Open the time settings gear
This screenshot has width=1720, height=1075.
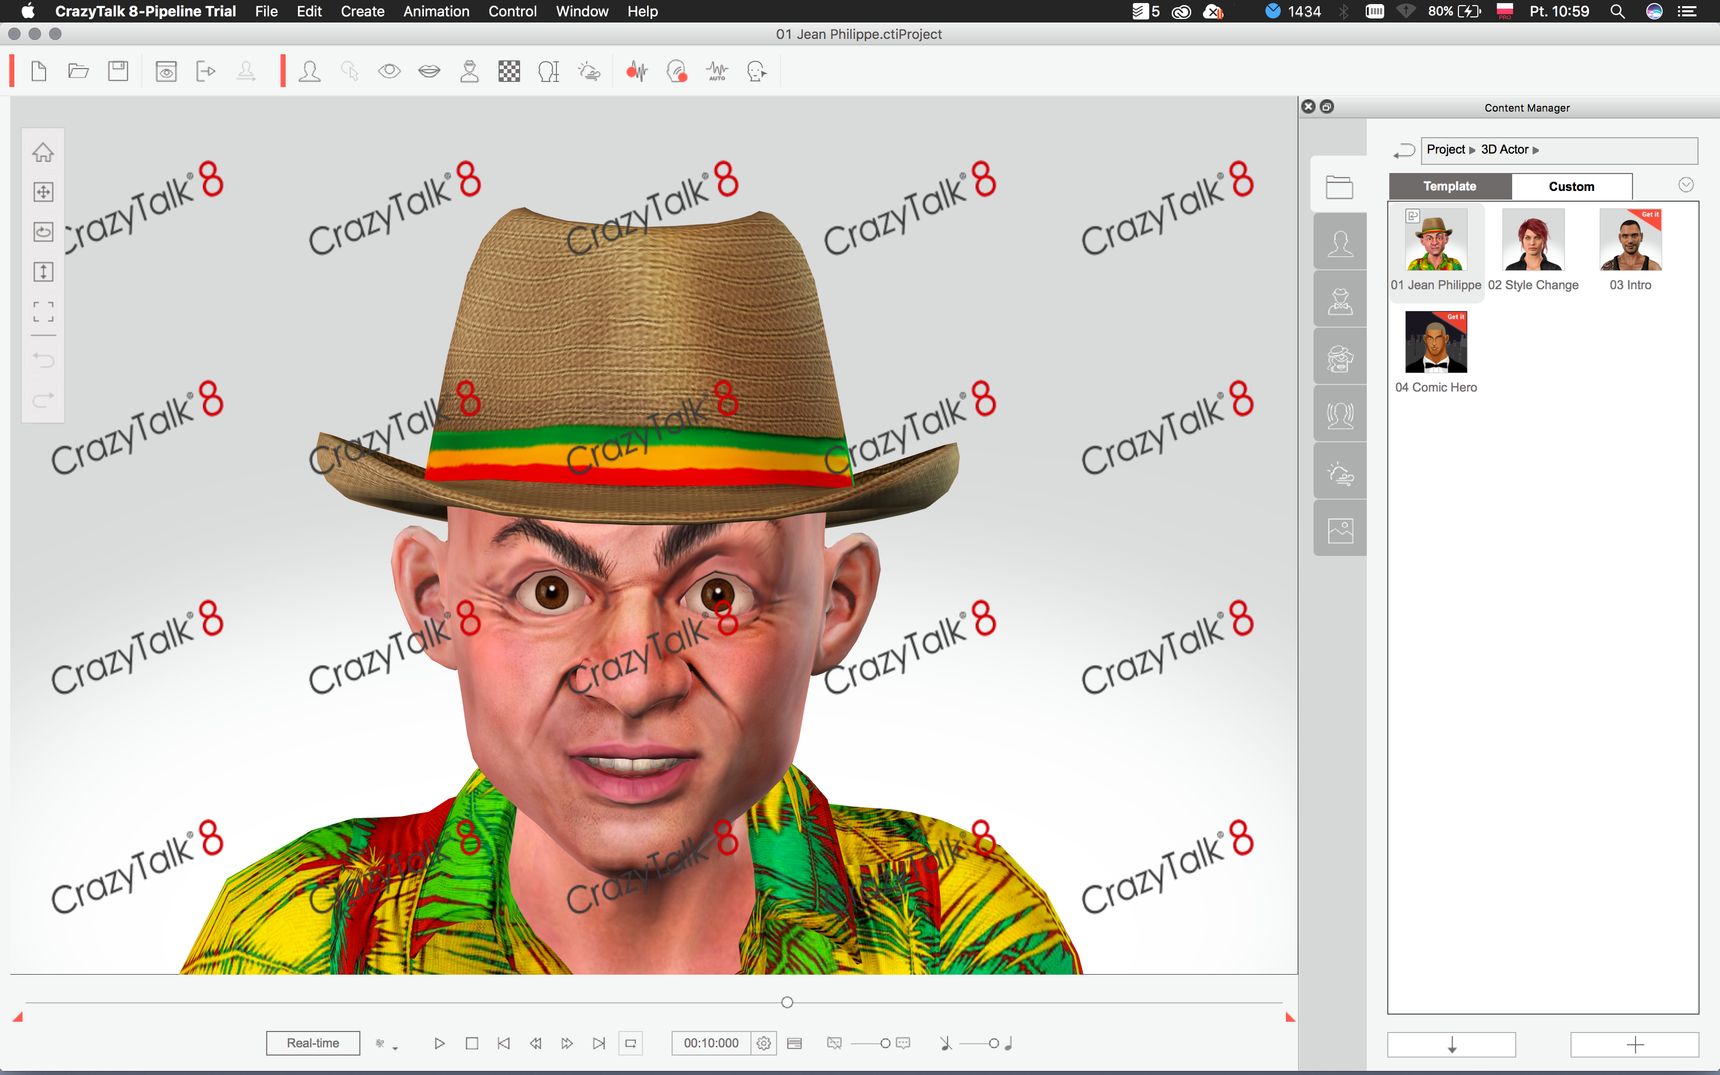click(x=764, y=1043)
